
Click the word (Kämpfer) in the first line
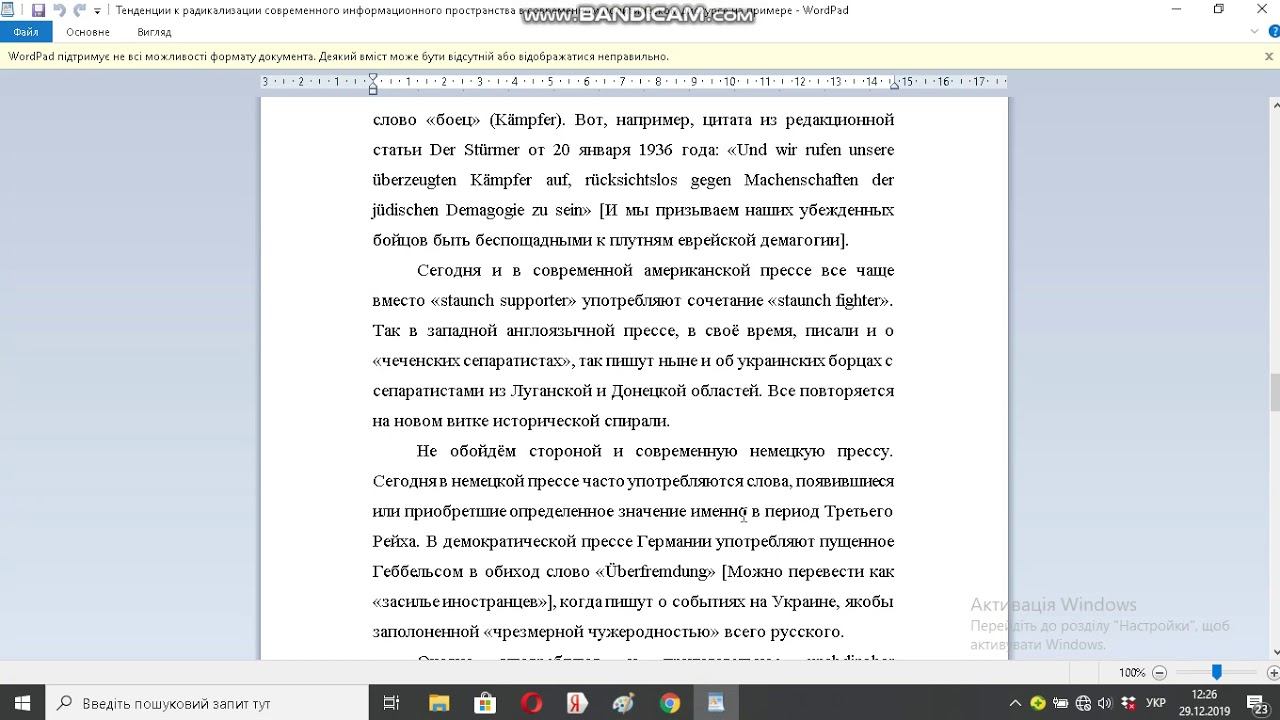pos(528,120)
